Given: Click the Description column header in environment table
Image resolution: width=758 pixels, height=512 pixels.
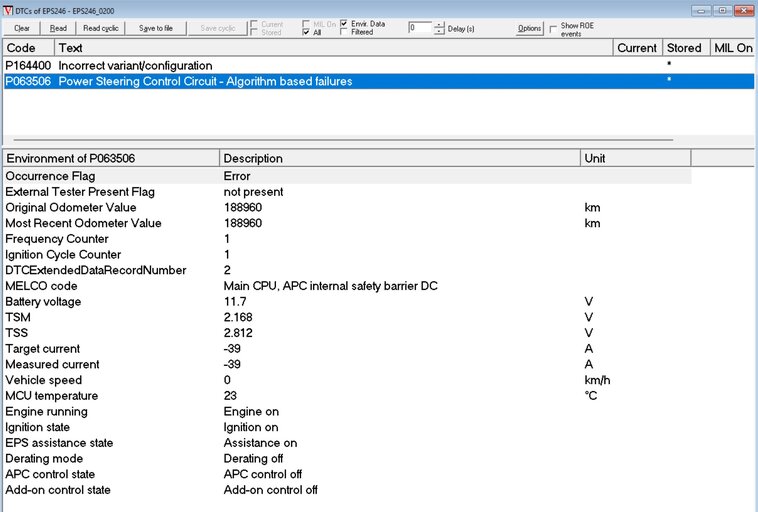Looking at the screenshot, I should (x=400, y=159).
